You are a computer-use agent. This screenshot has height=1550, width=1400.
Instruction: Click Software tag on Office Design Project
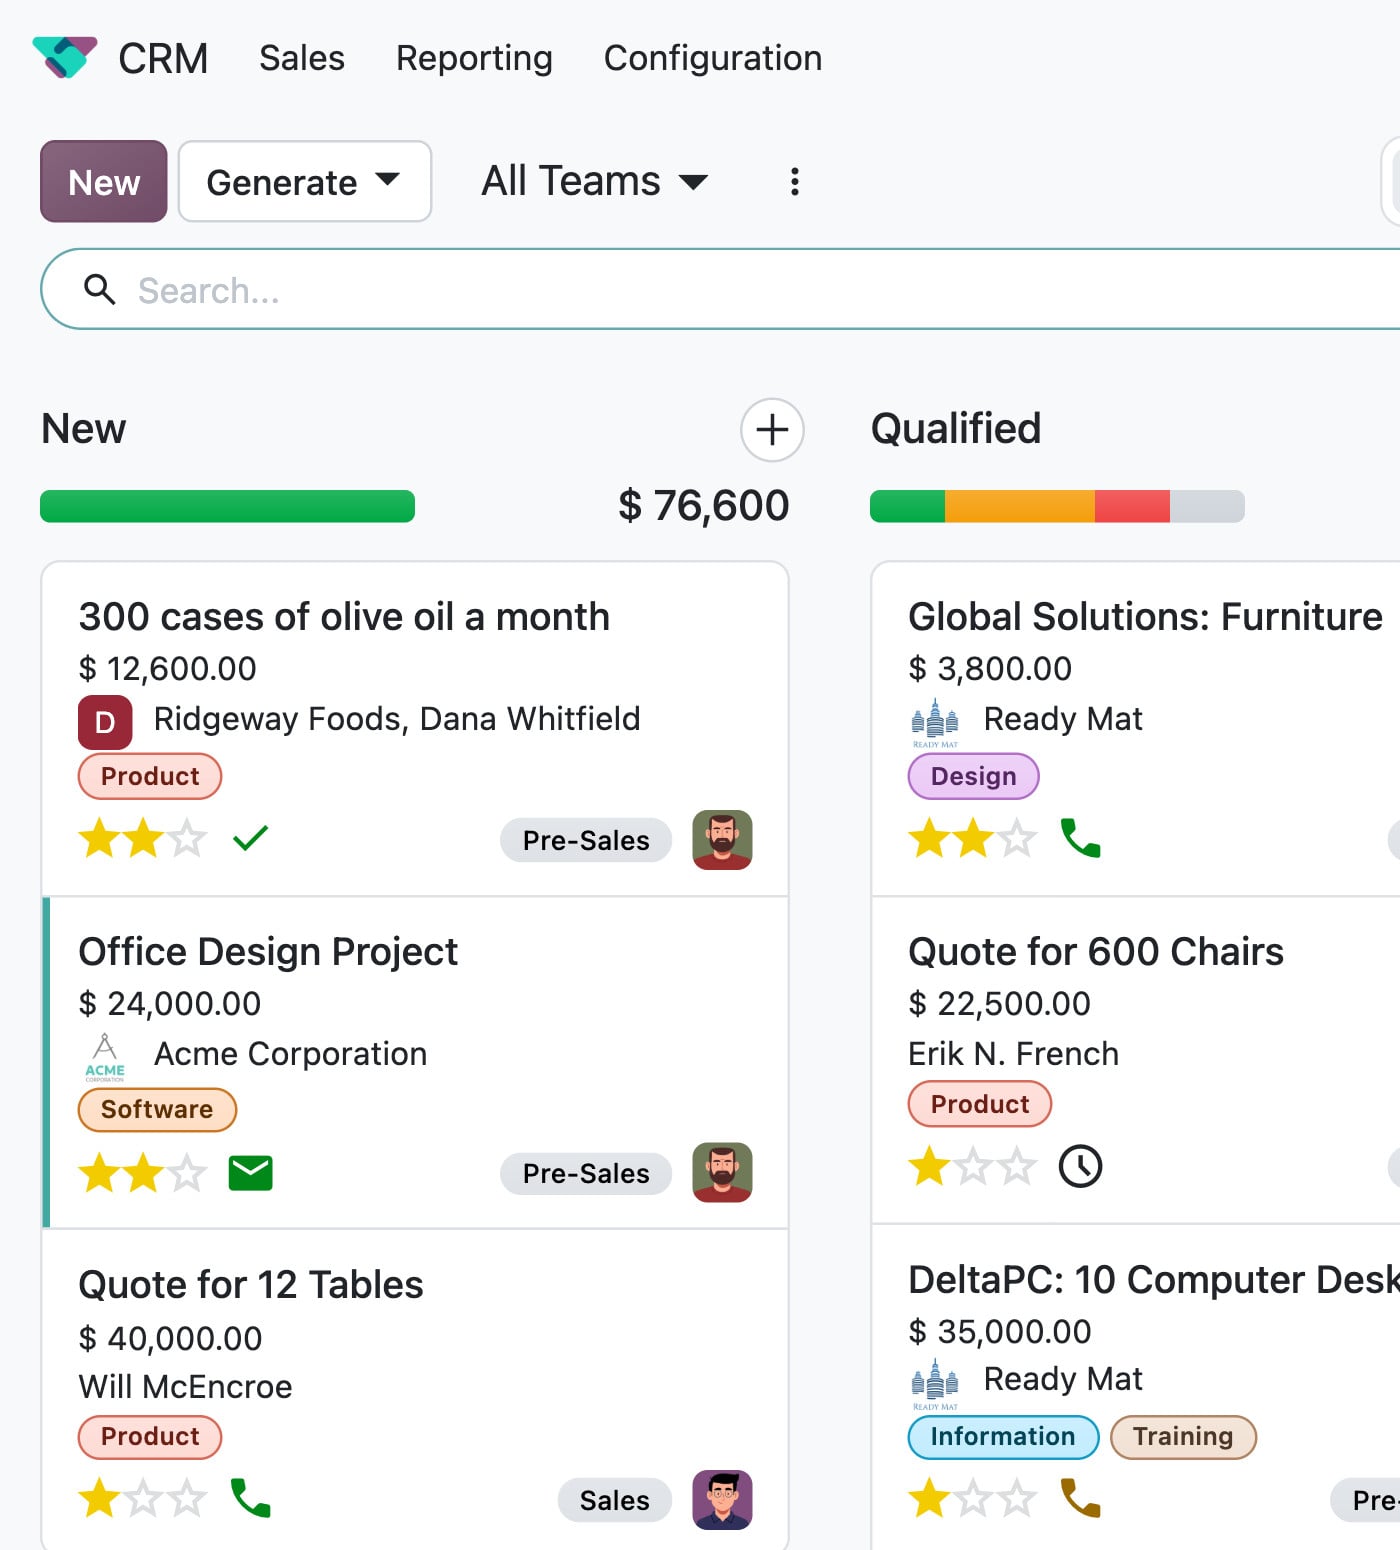157,1109
